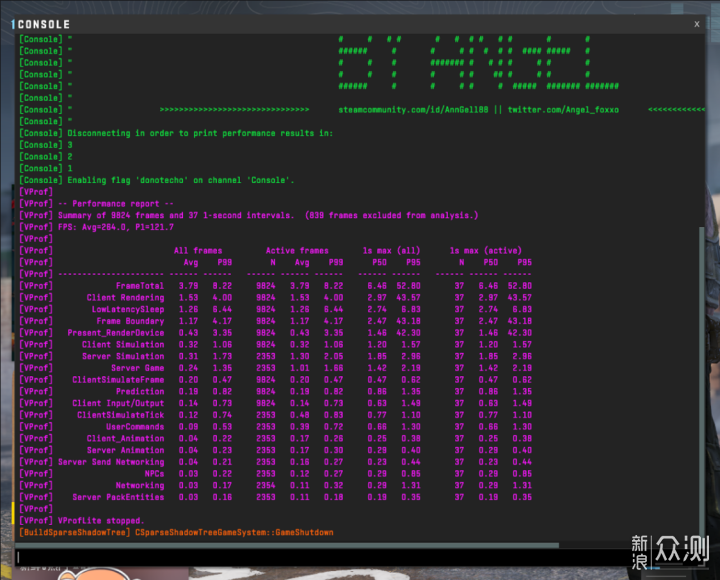
Task: Click the ClientSimulateTick row label
Action: coord(120,415)
